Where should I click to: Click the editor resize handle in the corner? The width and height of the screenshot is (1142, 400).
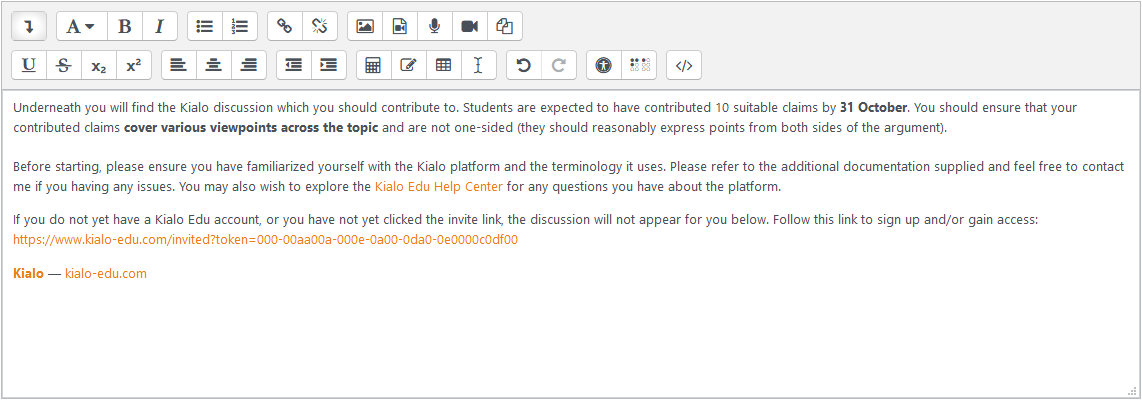(x=1132, y=391)
